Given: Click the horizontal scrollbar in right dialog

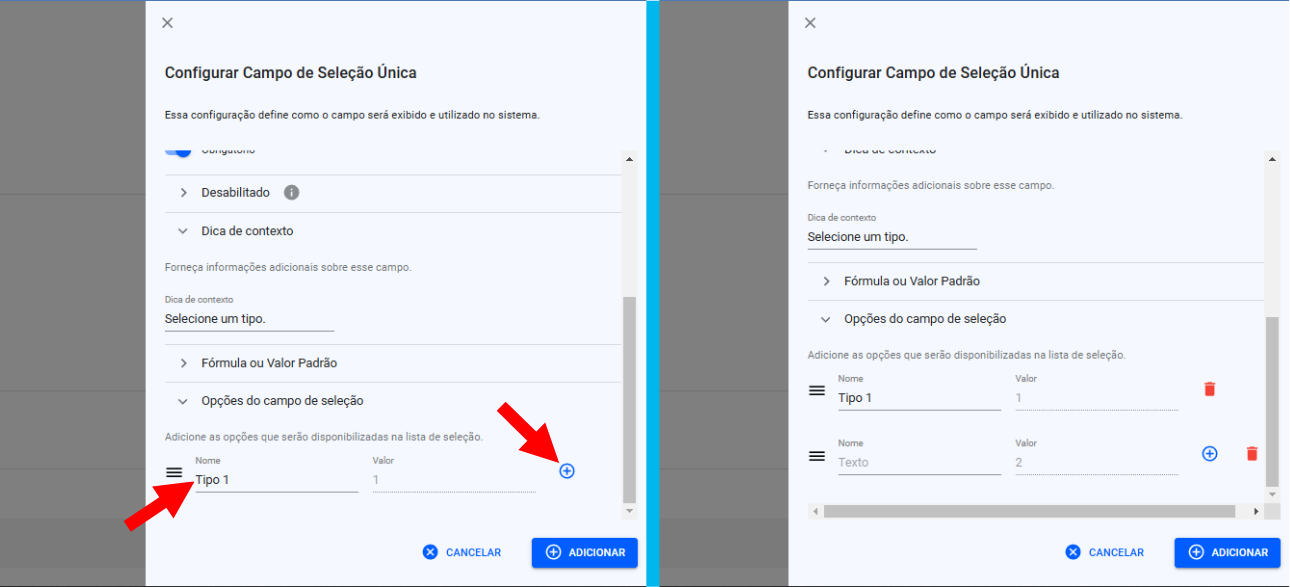Looking at the screenshot, I should click(x=1029, y=511).
